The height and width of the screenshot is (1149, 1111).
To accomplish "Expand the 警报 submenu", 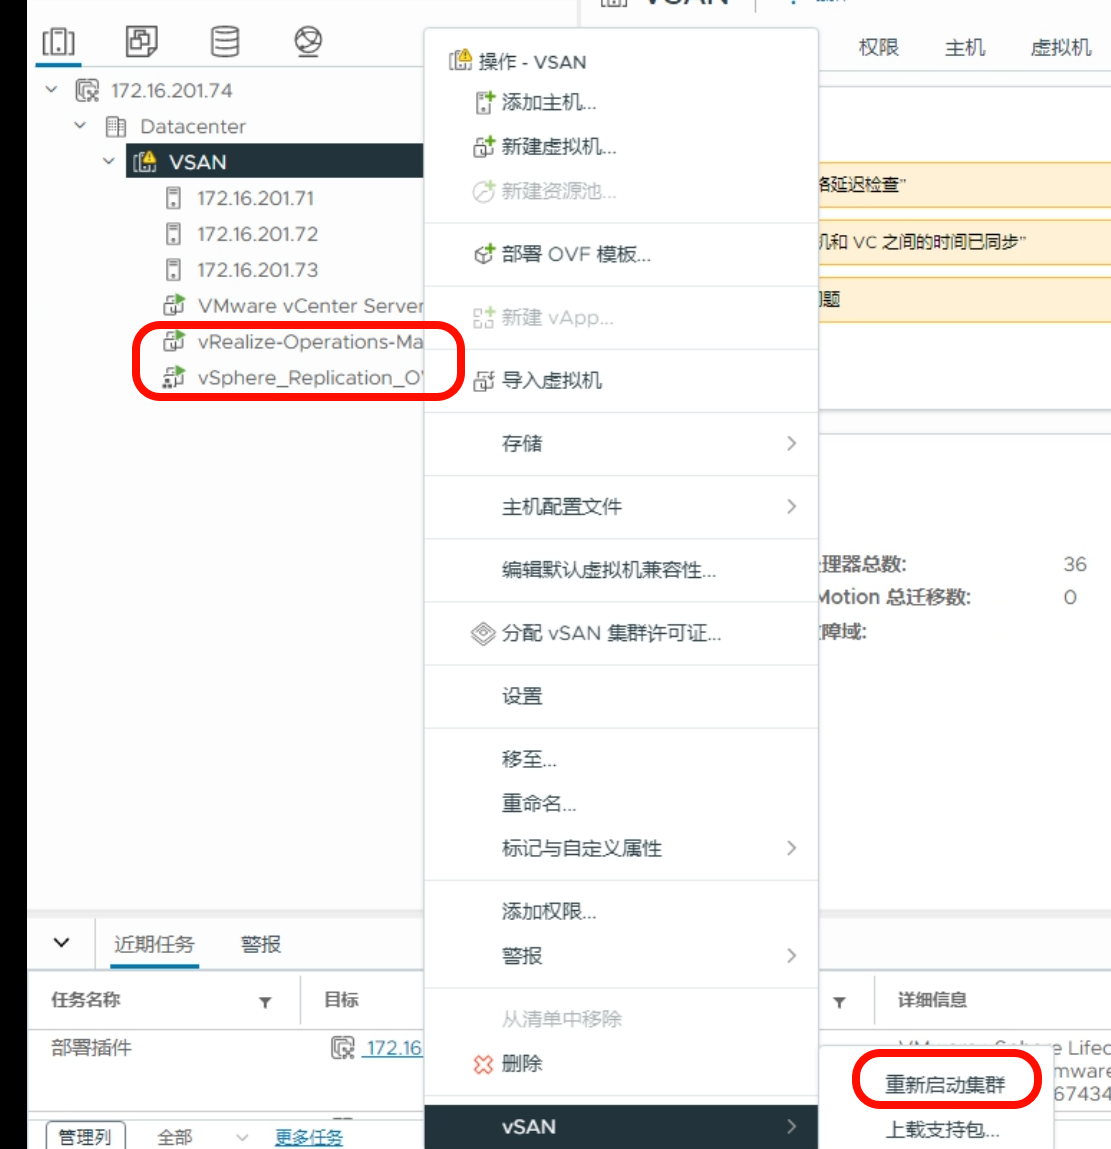I will click(x=791, y=956).
